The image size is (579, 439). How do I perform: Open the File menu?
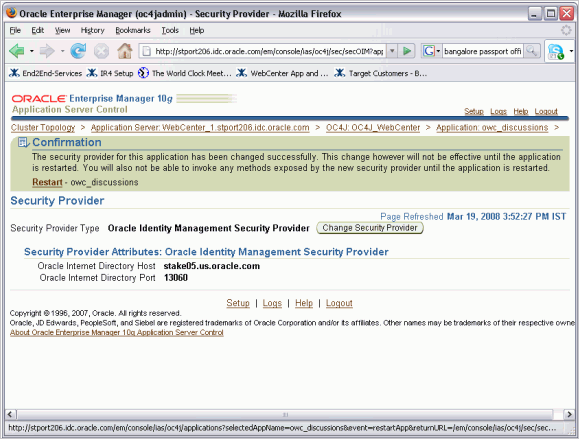click(x=15, y=30)
